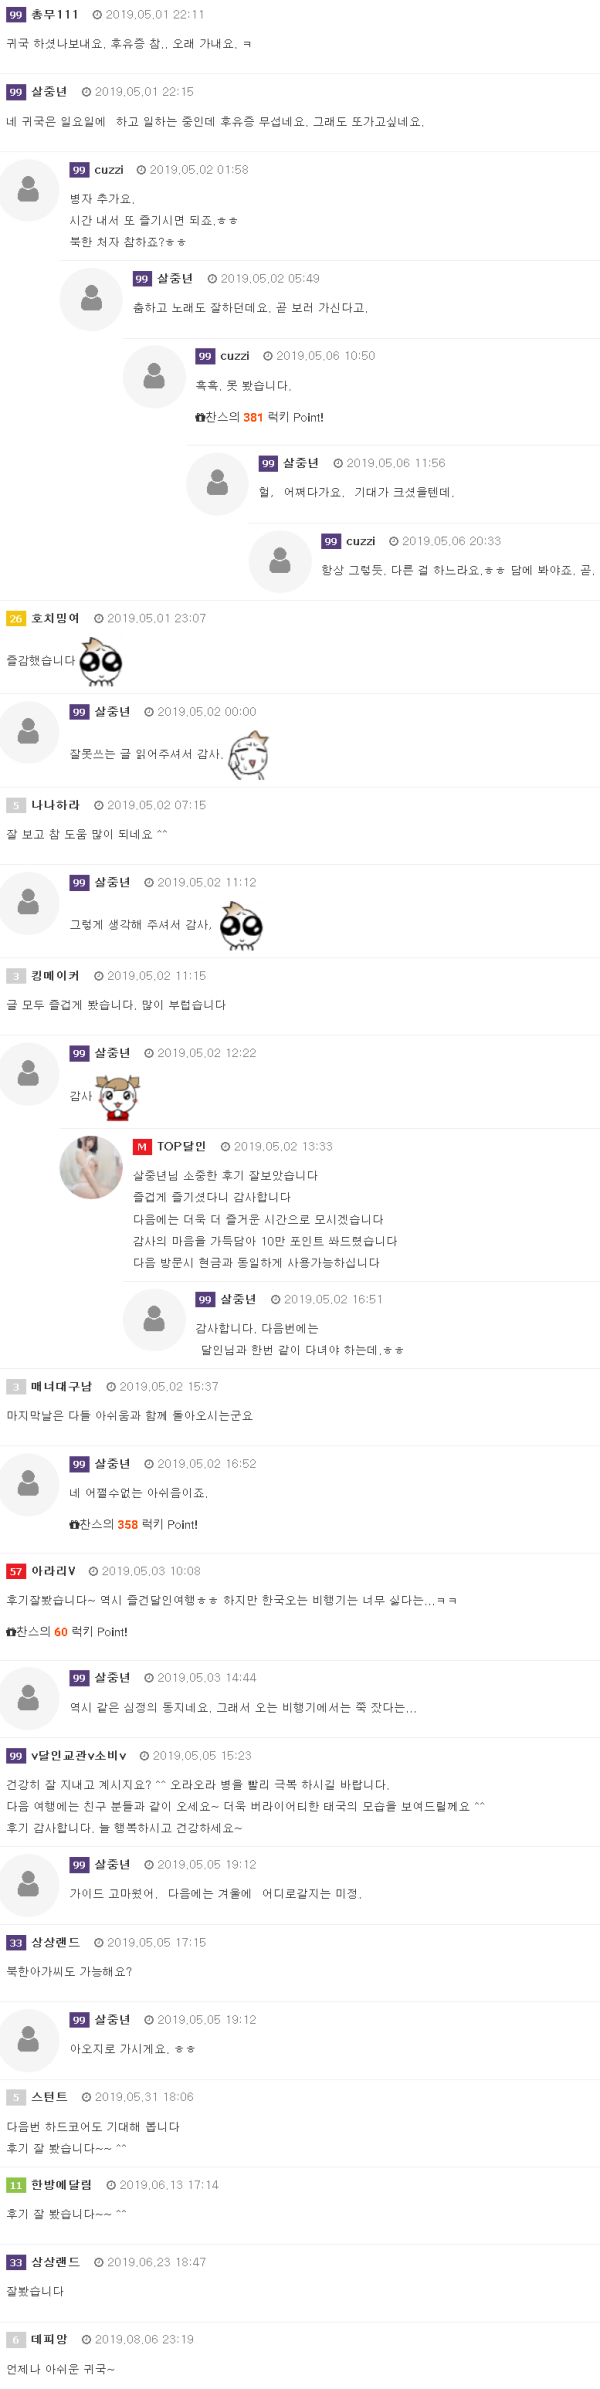600x2389 pixels.
Task: Click the username 데피앙 at the bottom
Action: 49,2340
